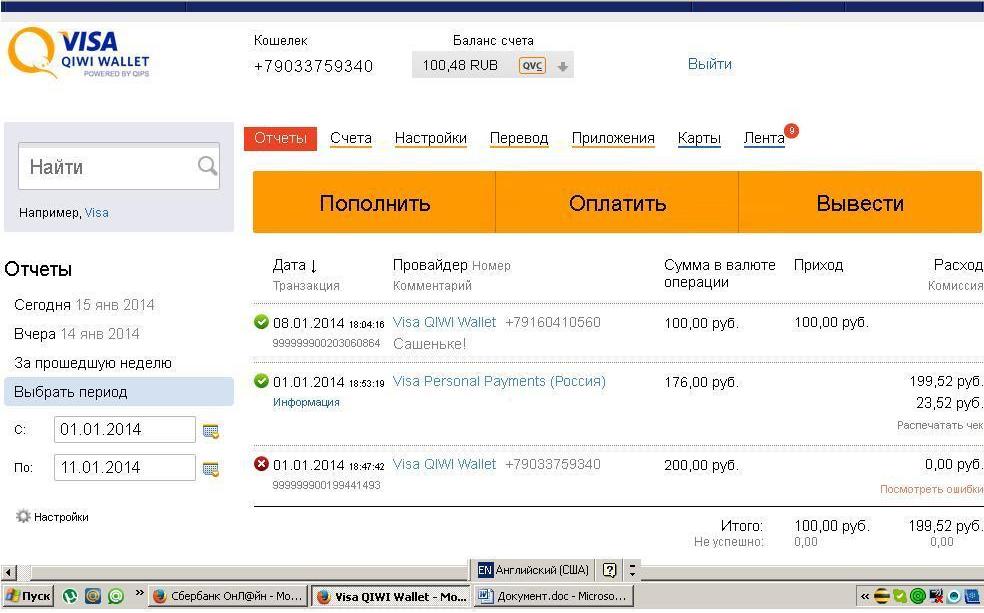Click wallet number +79033759340 in header
This screenshot has width=984, height=613.
[313, 66]
